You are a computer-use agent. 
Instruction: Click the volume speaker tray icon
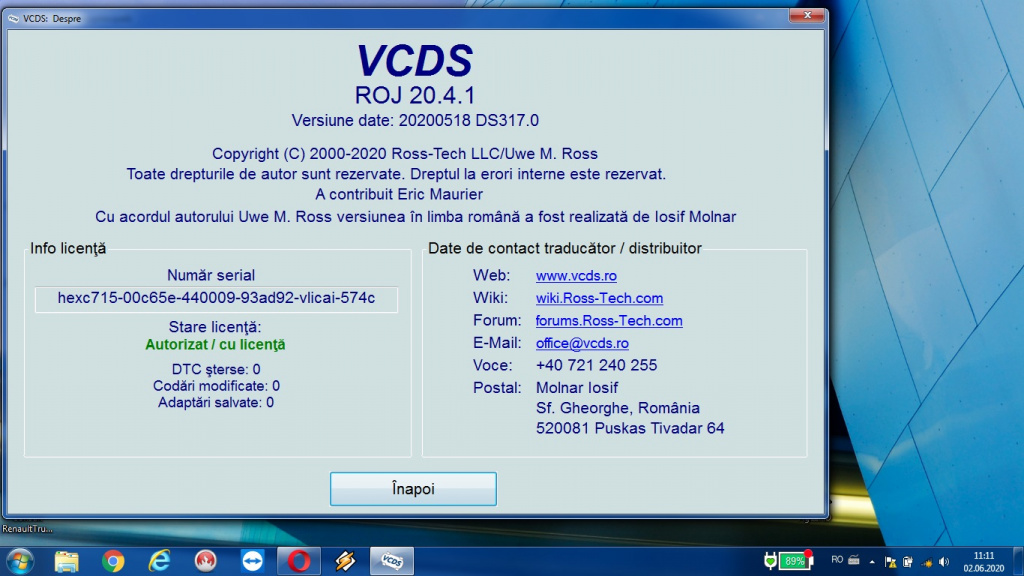(x=944, y=562)
